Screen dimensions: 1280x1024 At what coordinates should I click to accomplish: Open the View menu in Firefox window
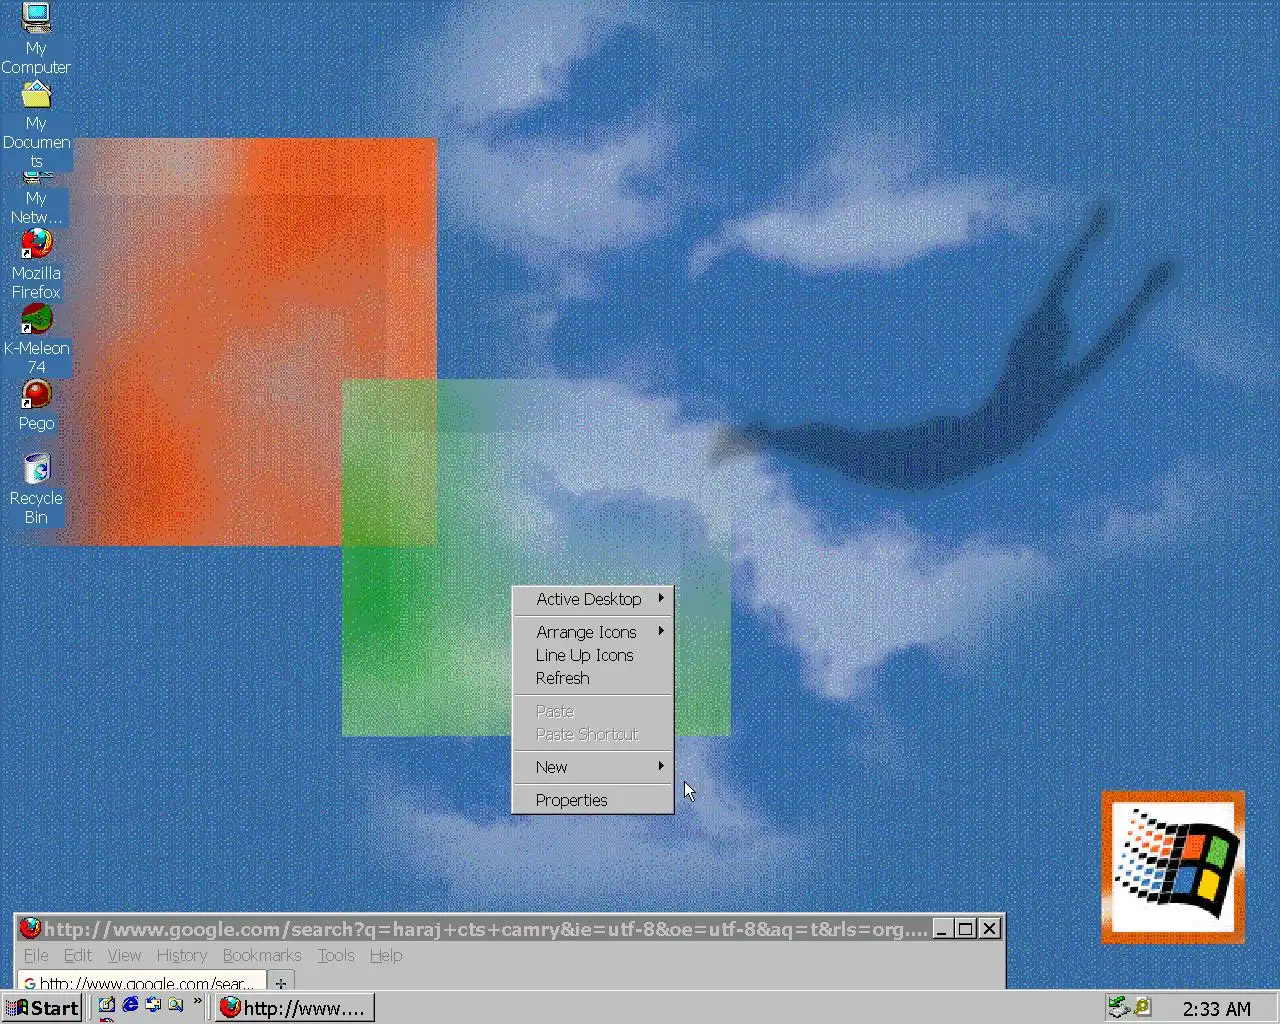(x=124, y=955)
